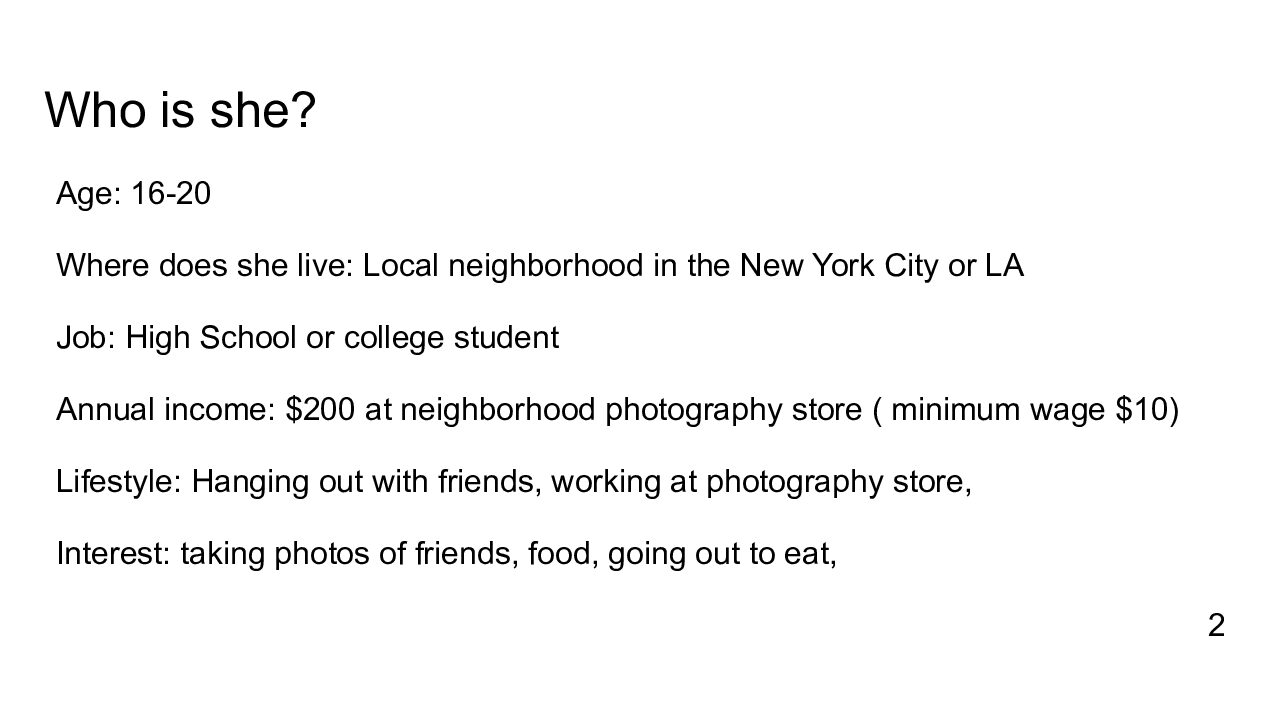1280x720 pixels.
Task: Click the slide number 2
Action: pyautogui.click(x=1216, y=626)
